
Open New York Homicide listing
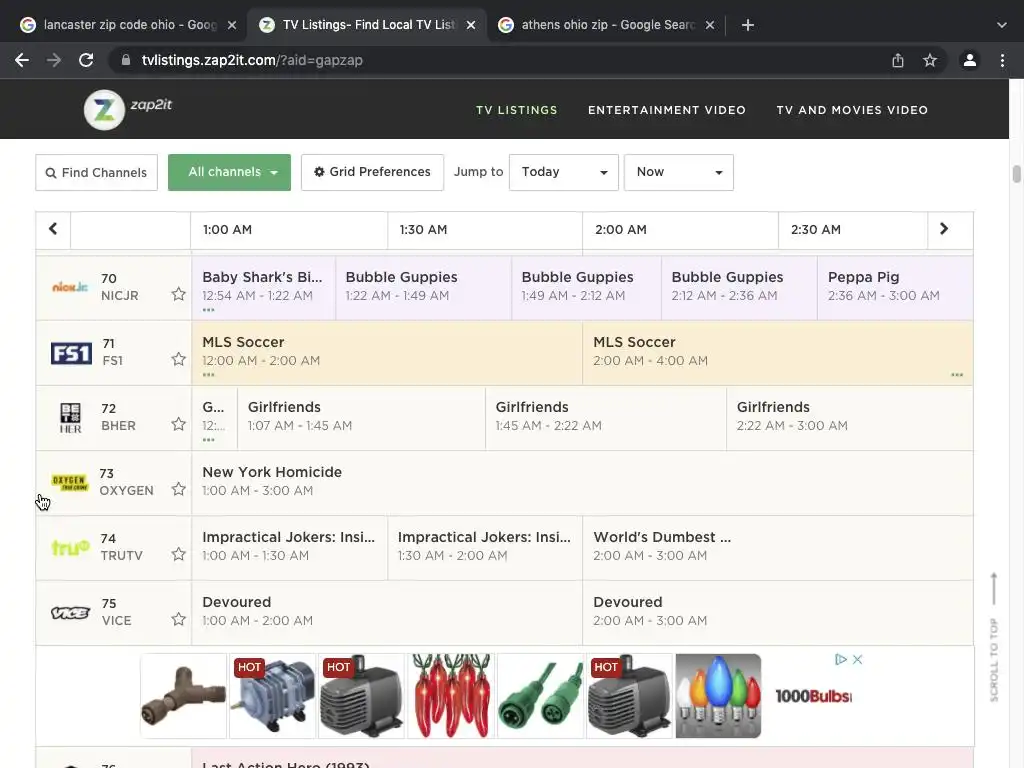pyautogui.click(x=582, y=483)
